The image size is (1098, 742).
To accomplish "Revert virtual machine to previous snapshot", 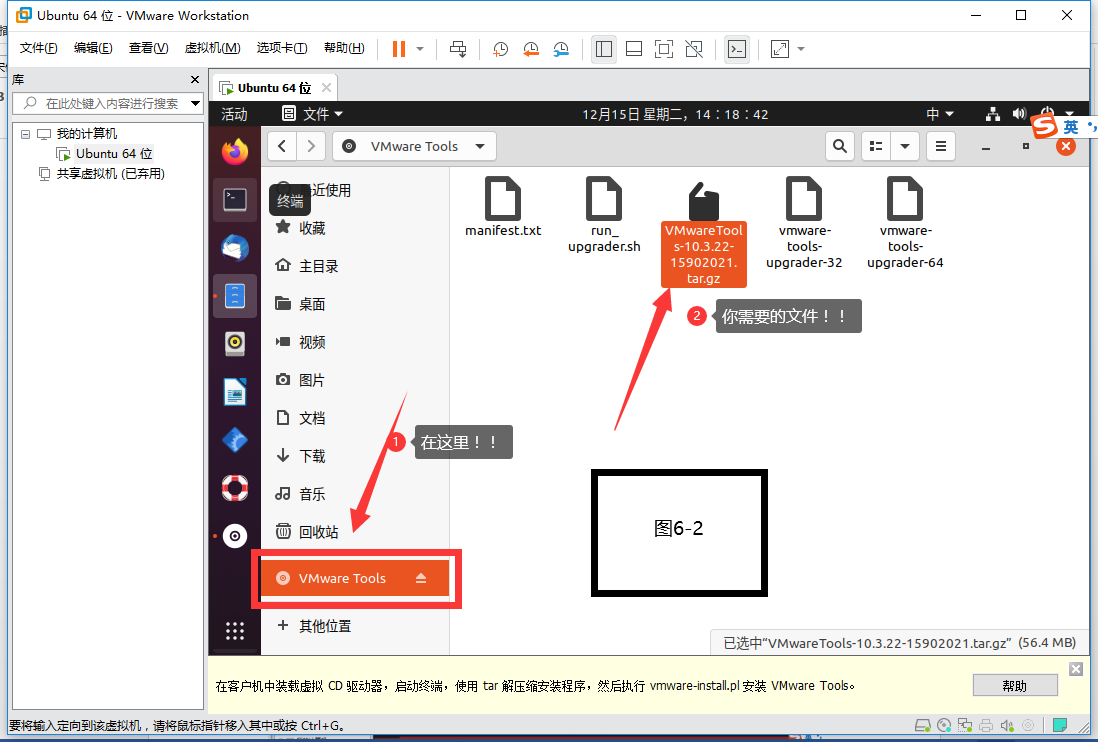I will (x=531, y=49).
